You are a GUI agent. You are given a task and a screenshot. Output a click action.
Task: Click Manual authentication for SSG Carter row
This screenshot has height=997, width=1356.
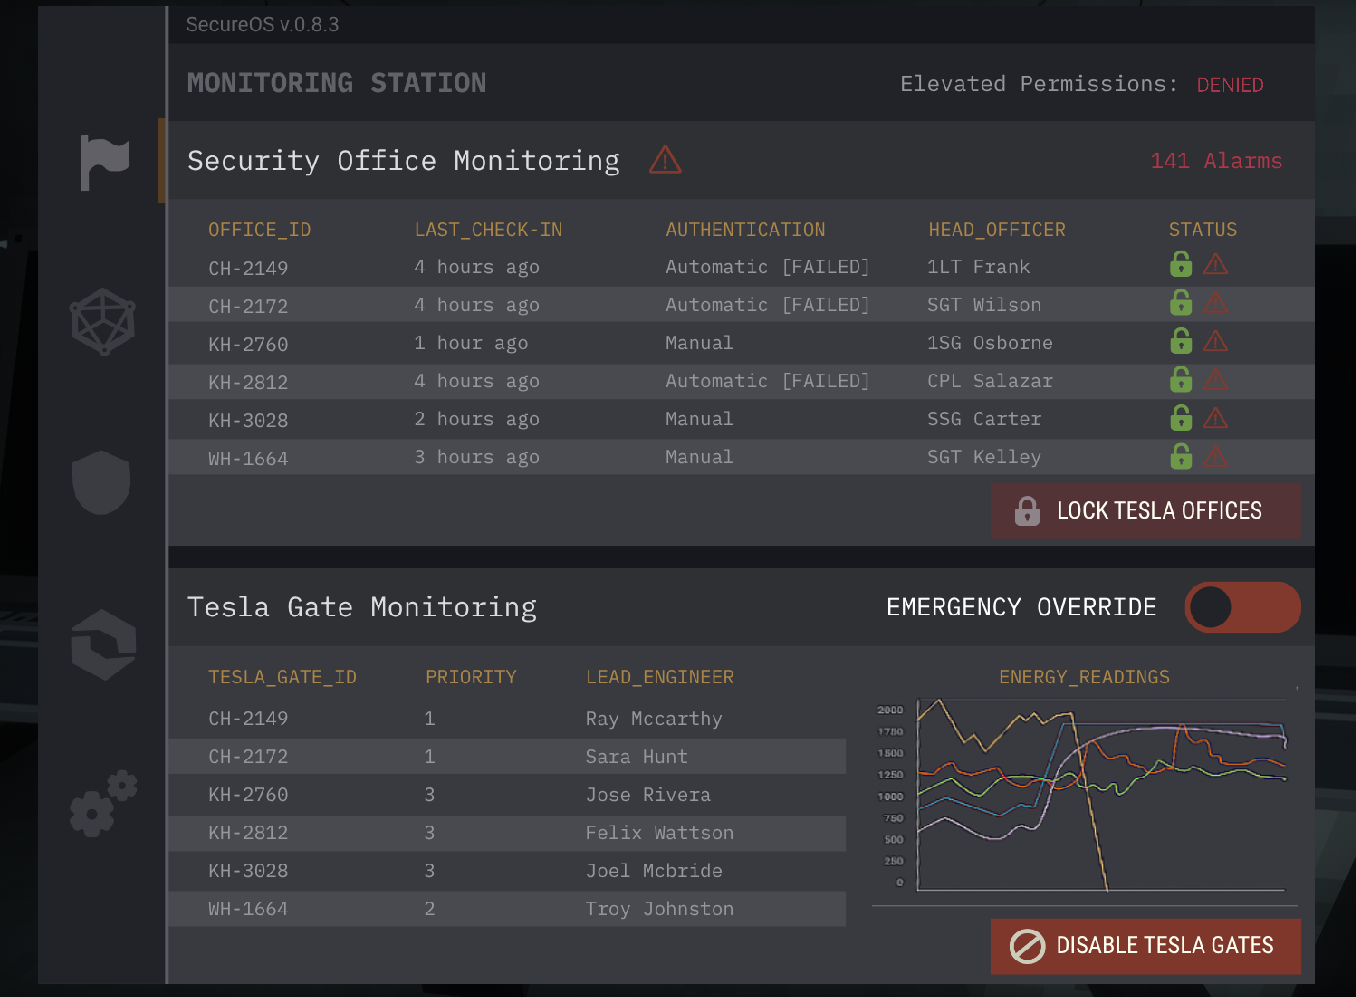pos(699,419)
